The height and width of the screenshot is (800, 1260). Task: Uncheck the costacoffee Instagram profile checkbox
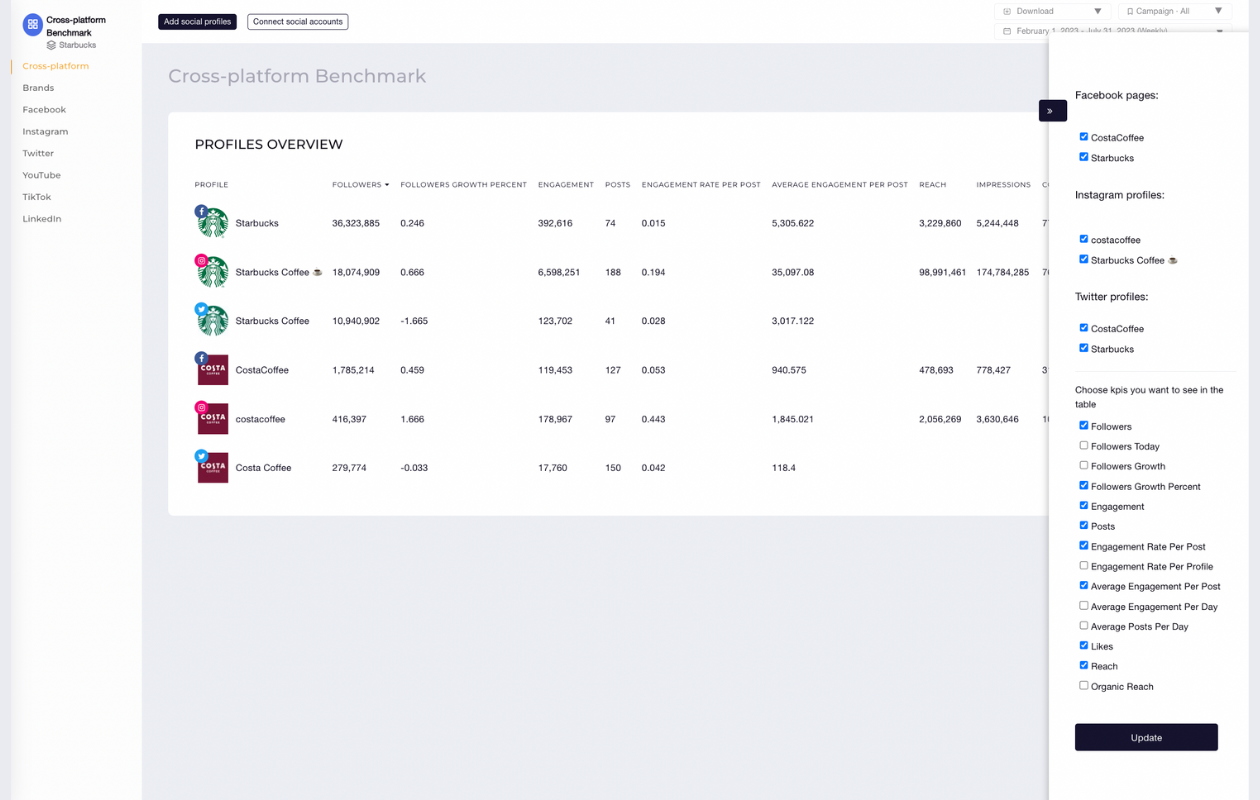coord(1083,239)
